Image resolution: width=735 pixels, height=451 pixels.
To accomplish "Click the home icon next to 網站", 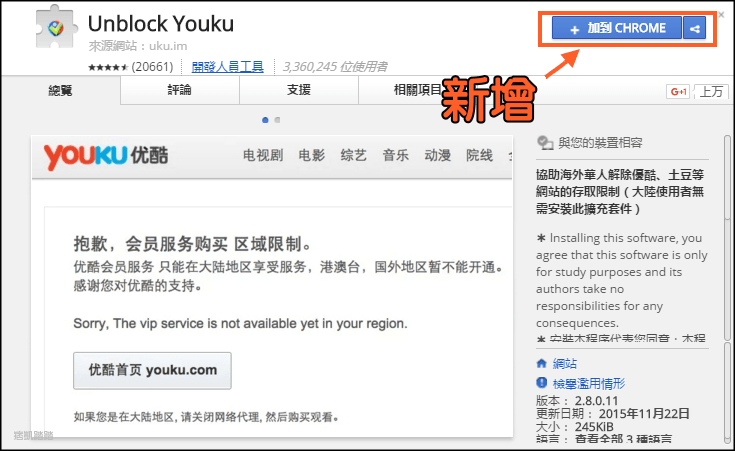I will click(x=542, y=363).
